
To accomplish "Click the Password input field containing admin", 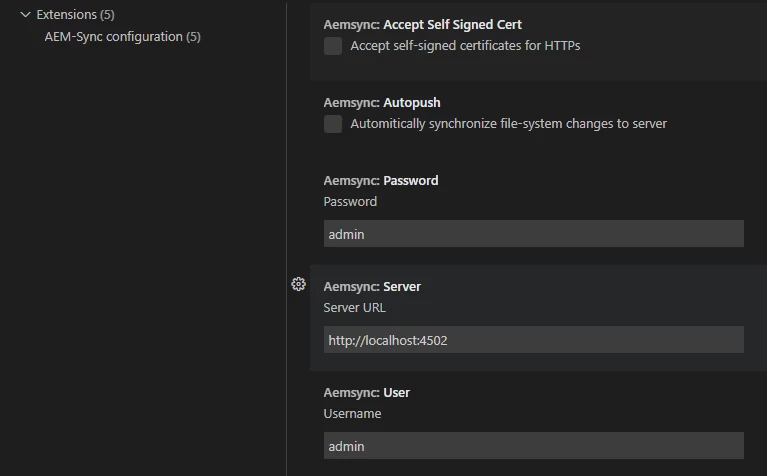I will 533,234.
